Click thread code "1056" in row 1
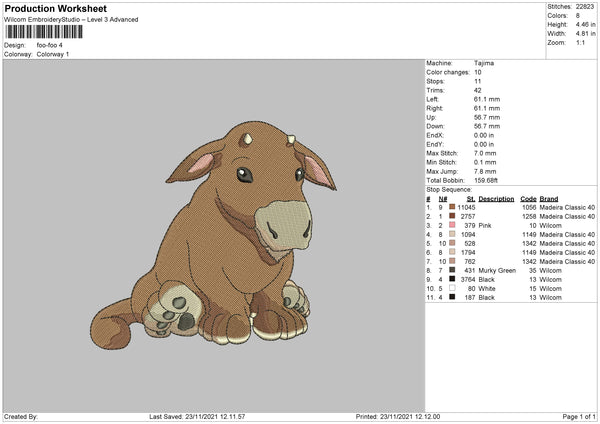This screenshot has width=600, height=424. 529,207
